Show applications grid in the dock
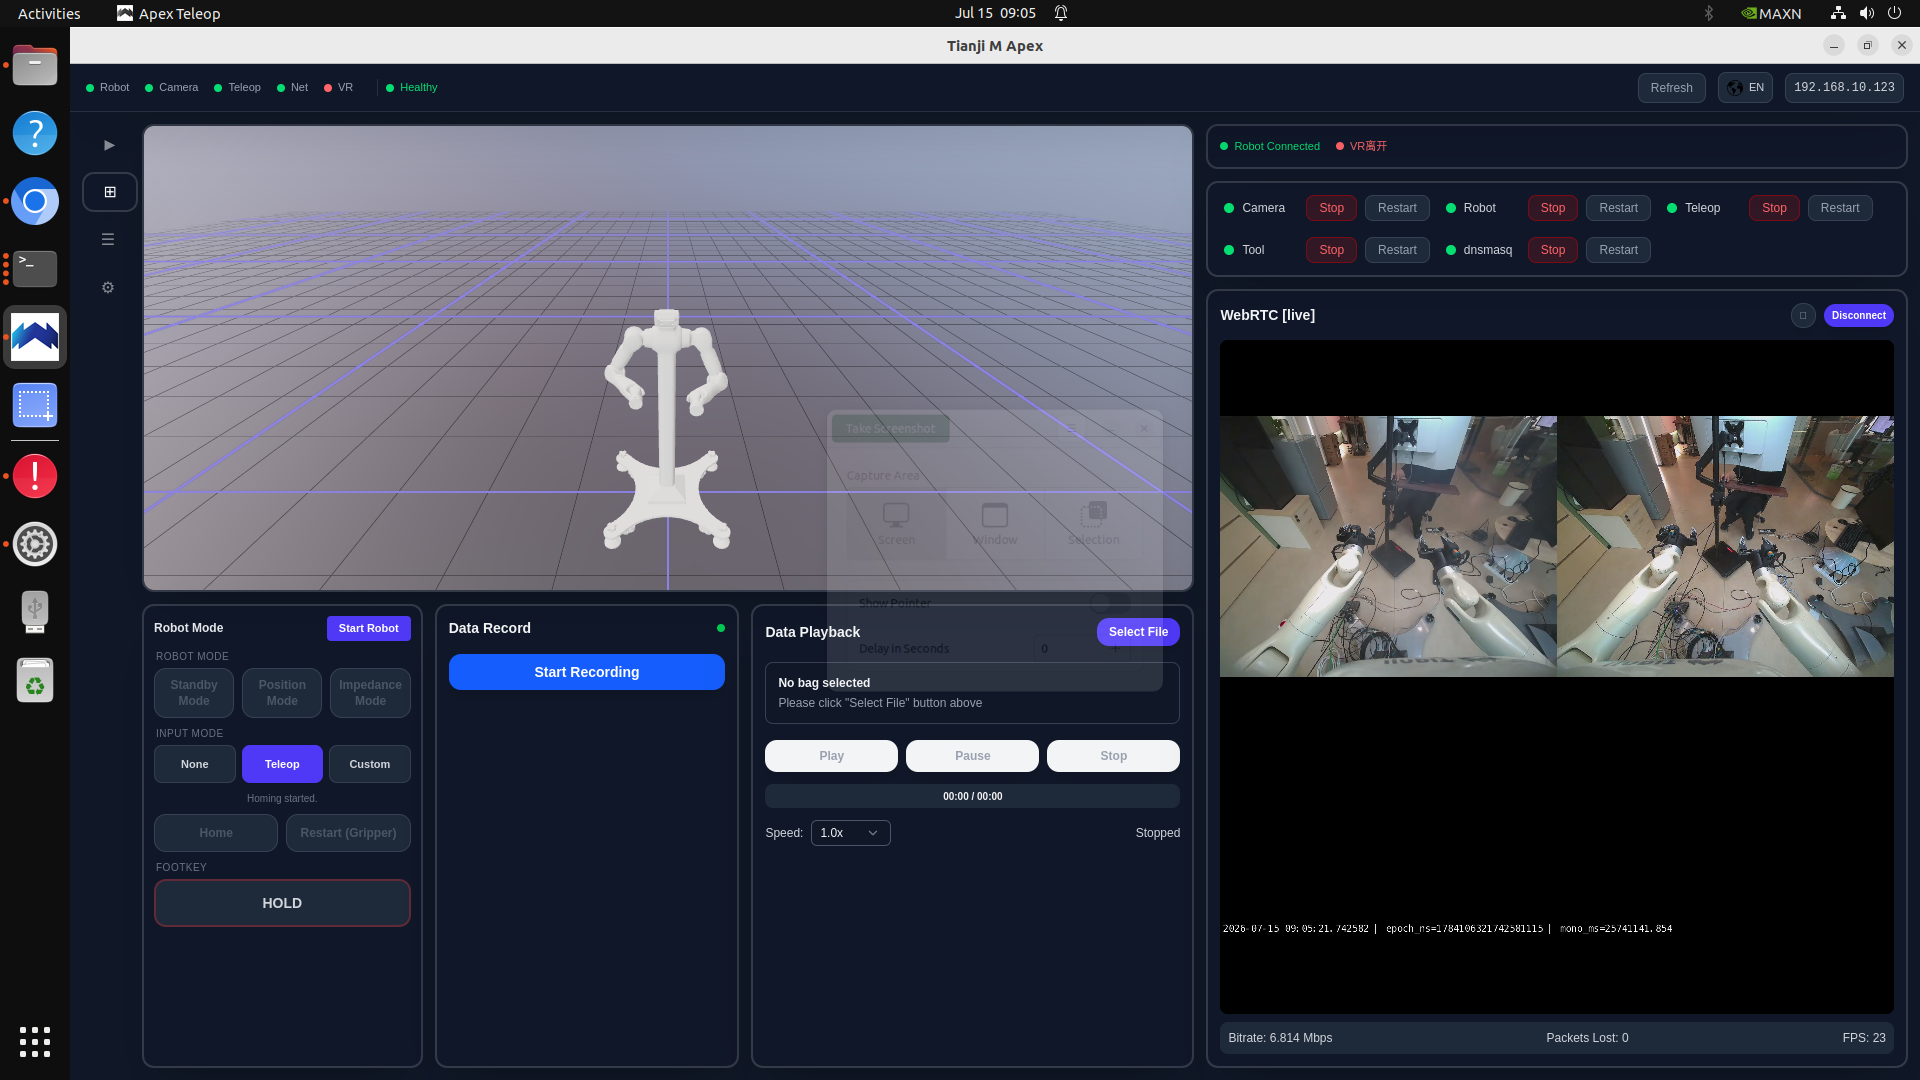This screenshot has height=1080, width=1920. (x=35, y=1042)
